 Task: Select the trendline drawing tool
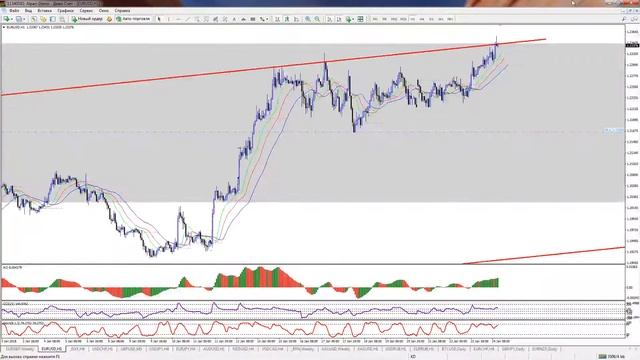tap(188, 19)
